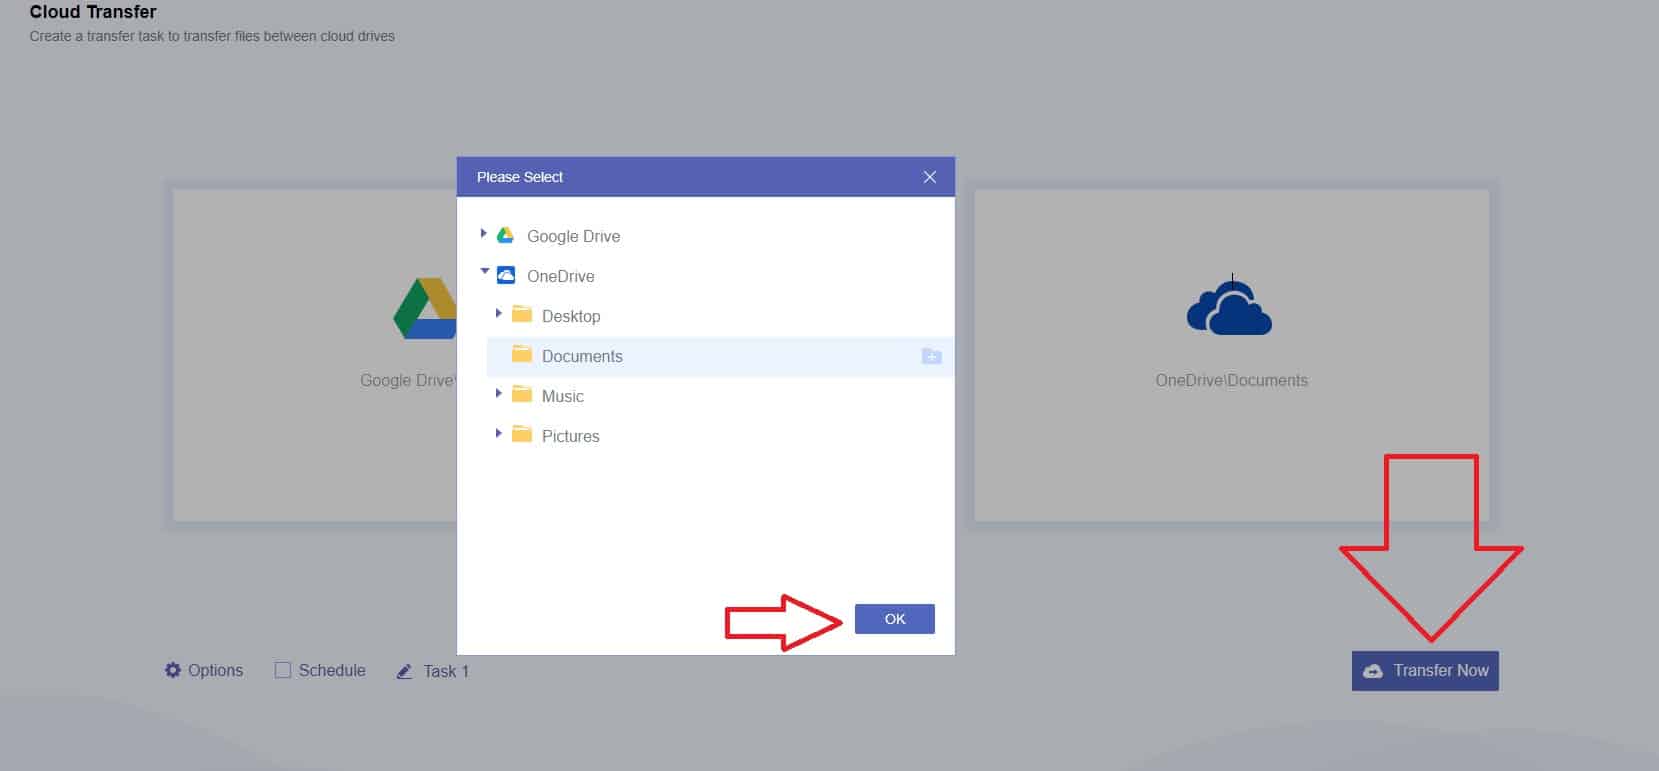Image resolution: width=1659 pixels, height=771 pixels.
Task: Click the Cloud Transfer heading
Action: tap(93, 12)
